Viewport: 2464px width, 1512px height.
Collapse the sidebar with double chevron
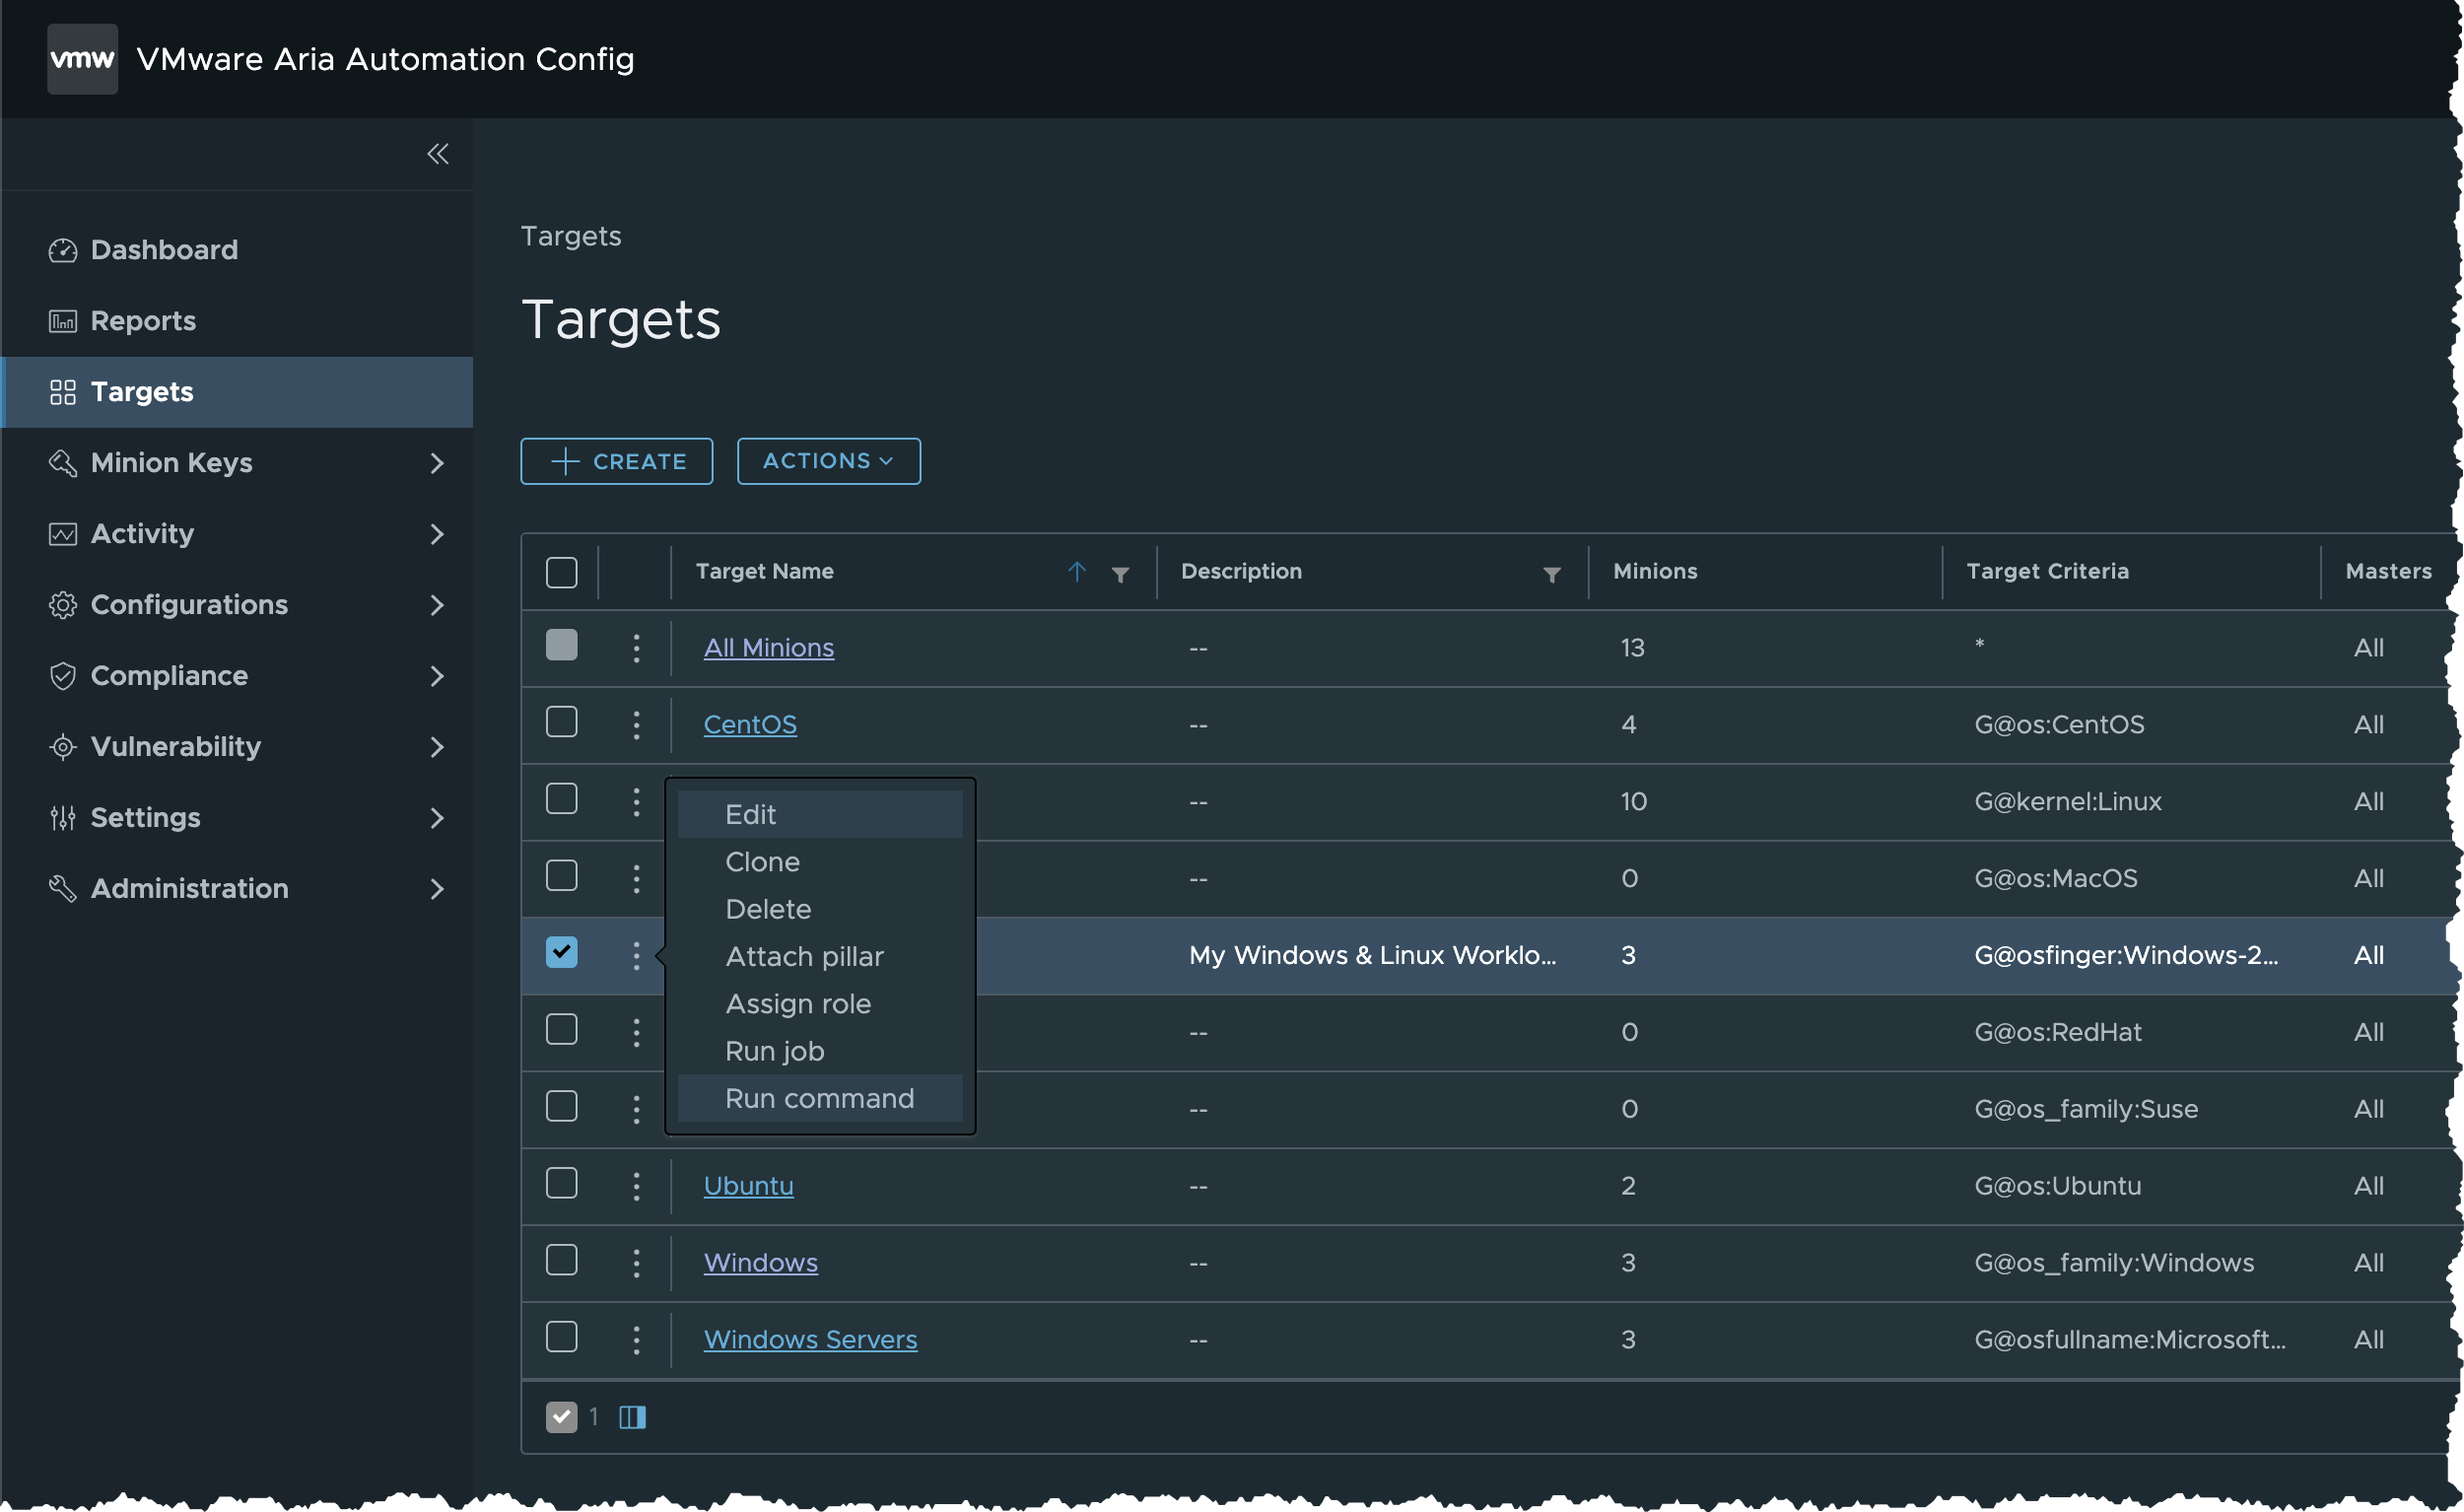point(438,154)
